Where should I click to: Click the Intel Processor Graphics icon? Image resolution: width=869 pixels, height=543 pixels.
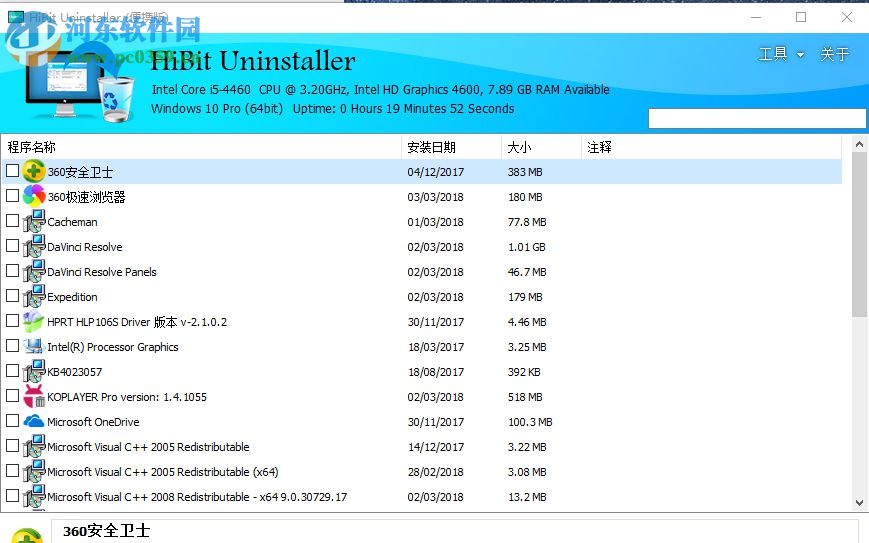(x=34, y=346)
